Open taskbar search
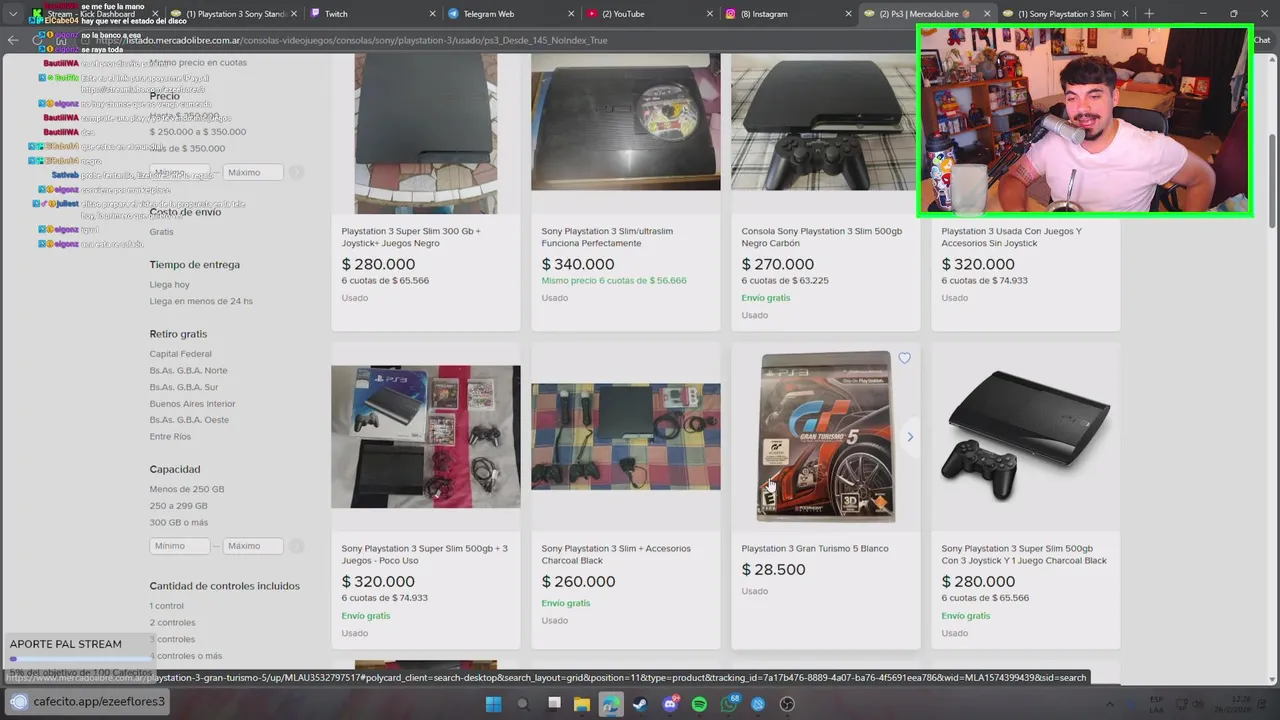 [522, 704]
